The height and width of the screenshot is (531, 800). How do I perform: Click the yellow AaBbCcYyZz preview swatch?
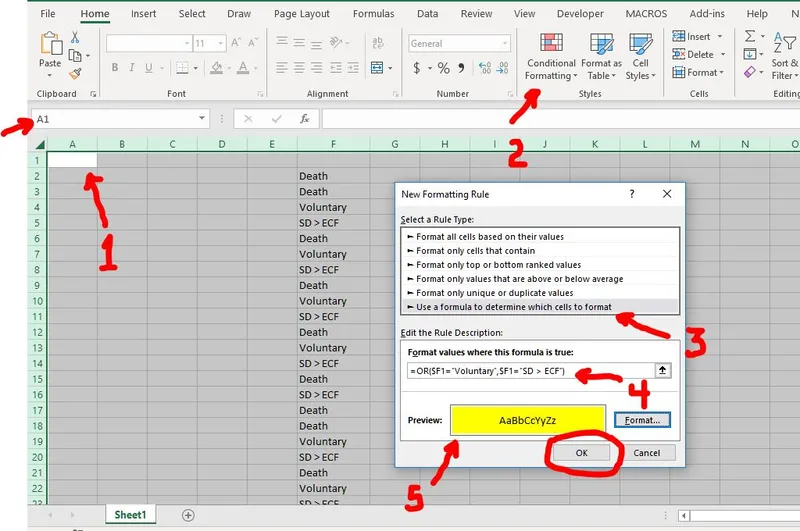point(528,420)
